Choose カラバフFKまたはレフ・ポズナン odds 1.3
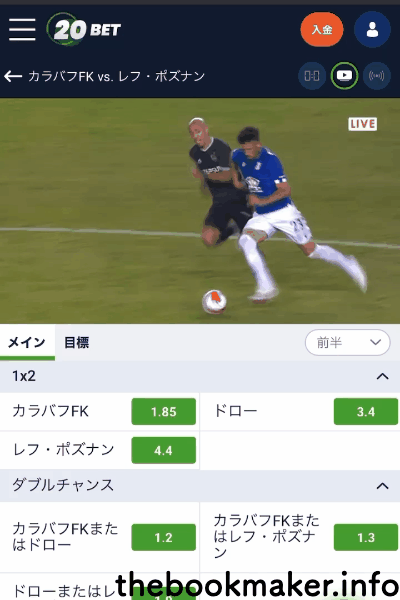The image size is (400, 600). click(x=366, y=537)
